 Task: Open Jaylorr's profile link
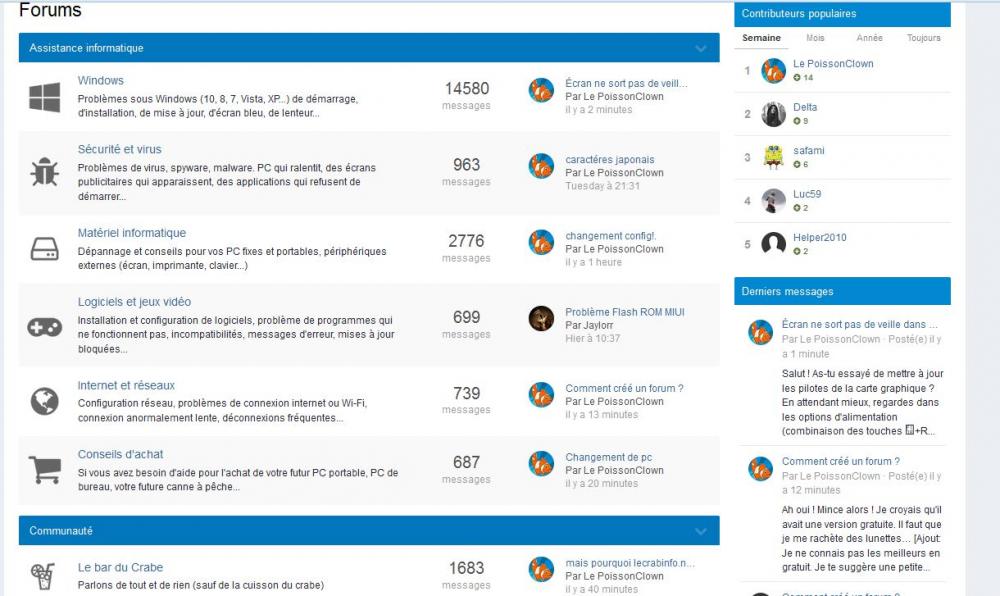(x=596, y=325)
